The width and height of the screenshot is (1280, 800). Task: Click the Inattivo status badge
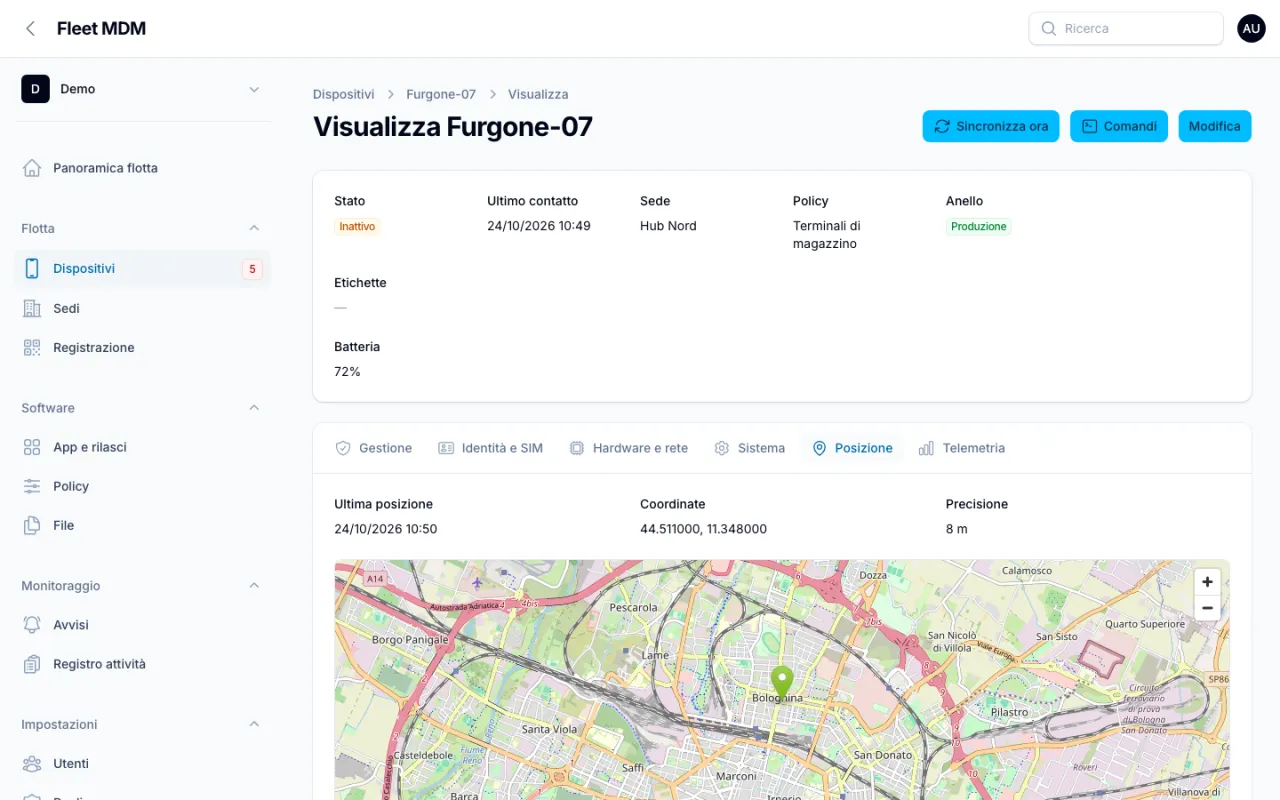[357, 227]
